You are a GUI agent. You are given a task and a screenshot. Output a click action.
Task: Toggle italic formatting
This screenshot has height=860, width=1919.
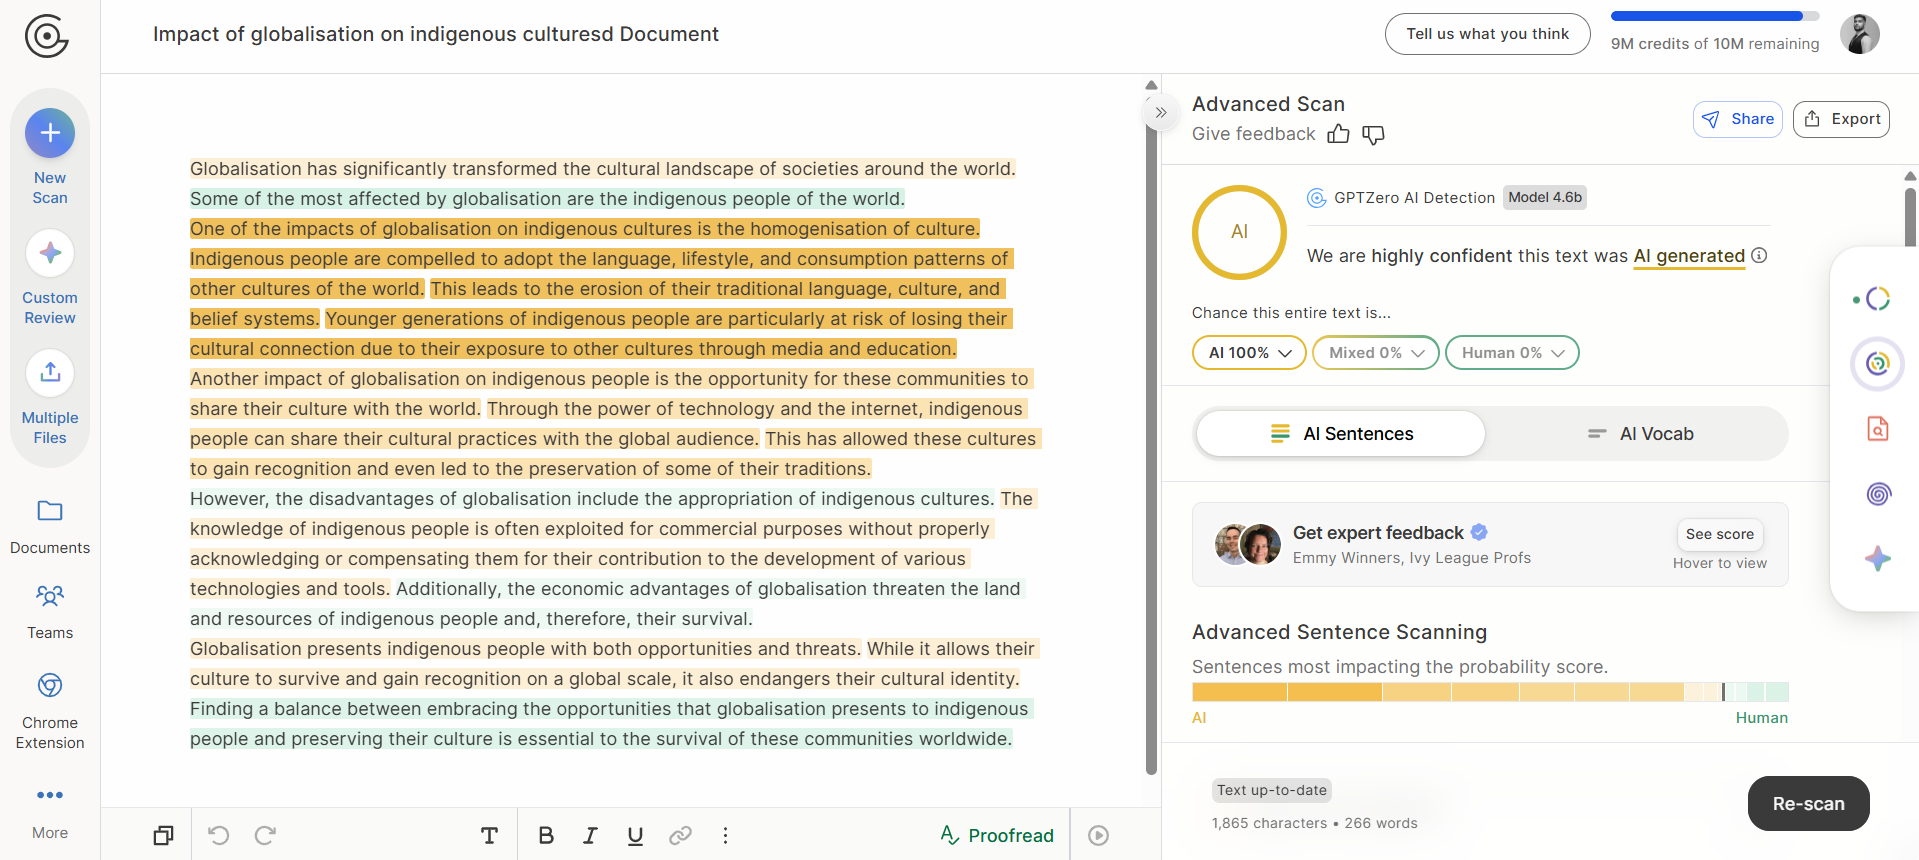point(591,835)
